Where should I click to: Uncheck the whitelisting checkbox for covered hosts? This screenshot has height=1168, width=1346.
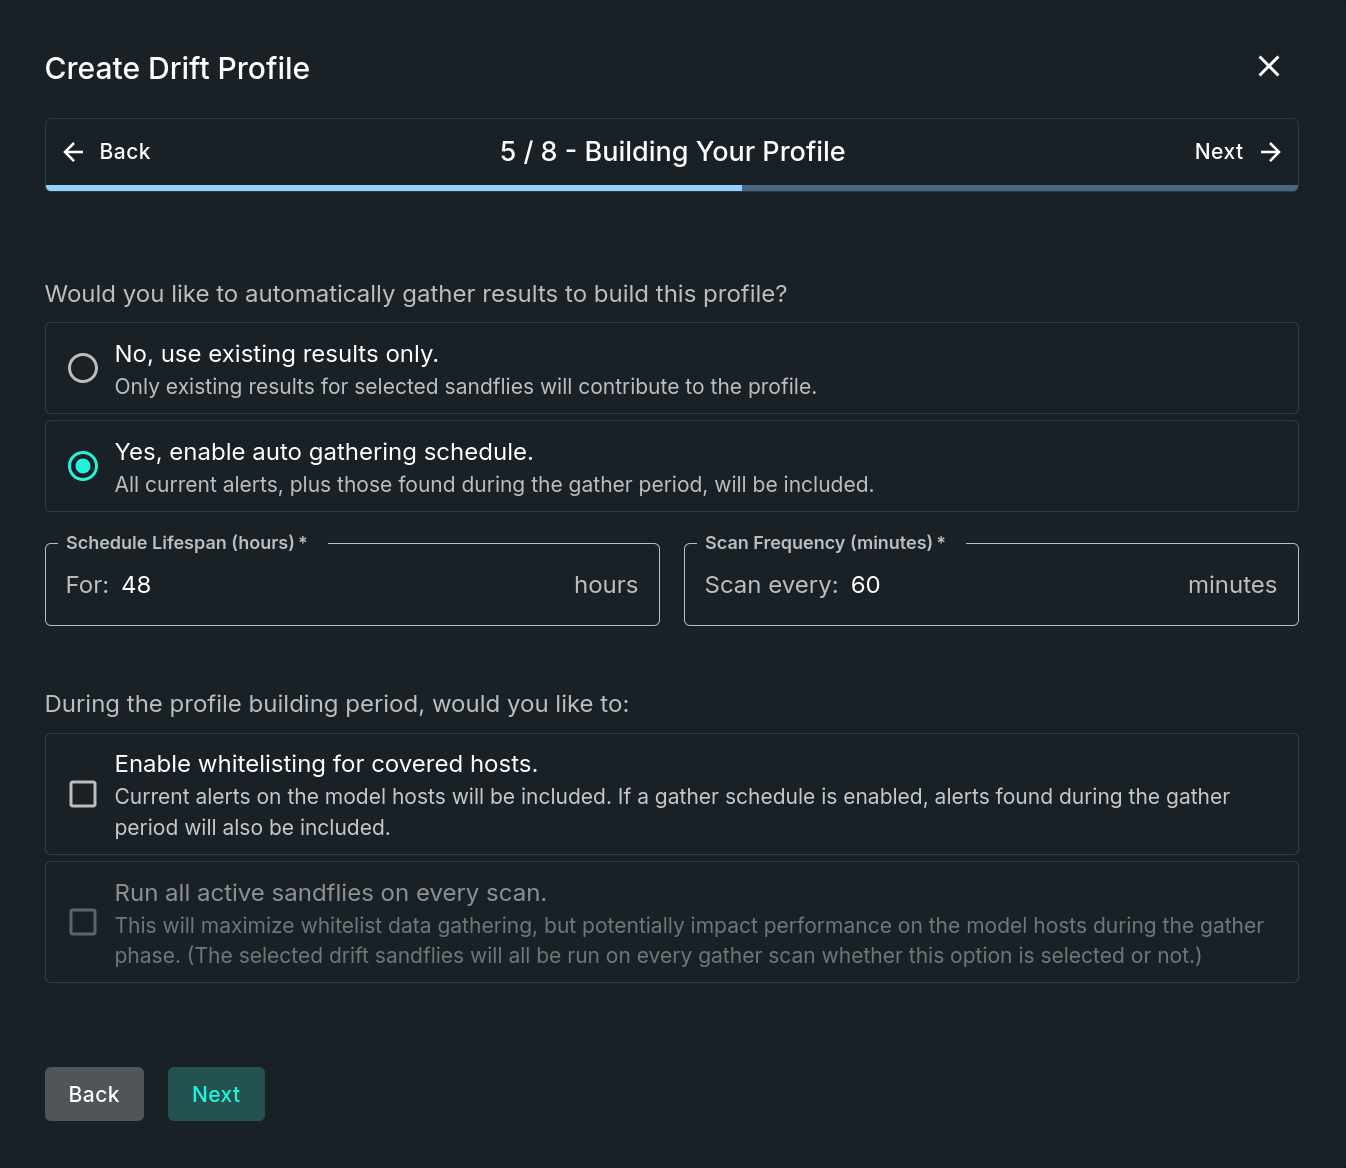(x=83, y=794)
